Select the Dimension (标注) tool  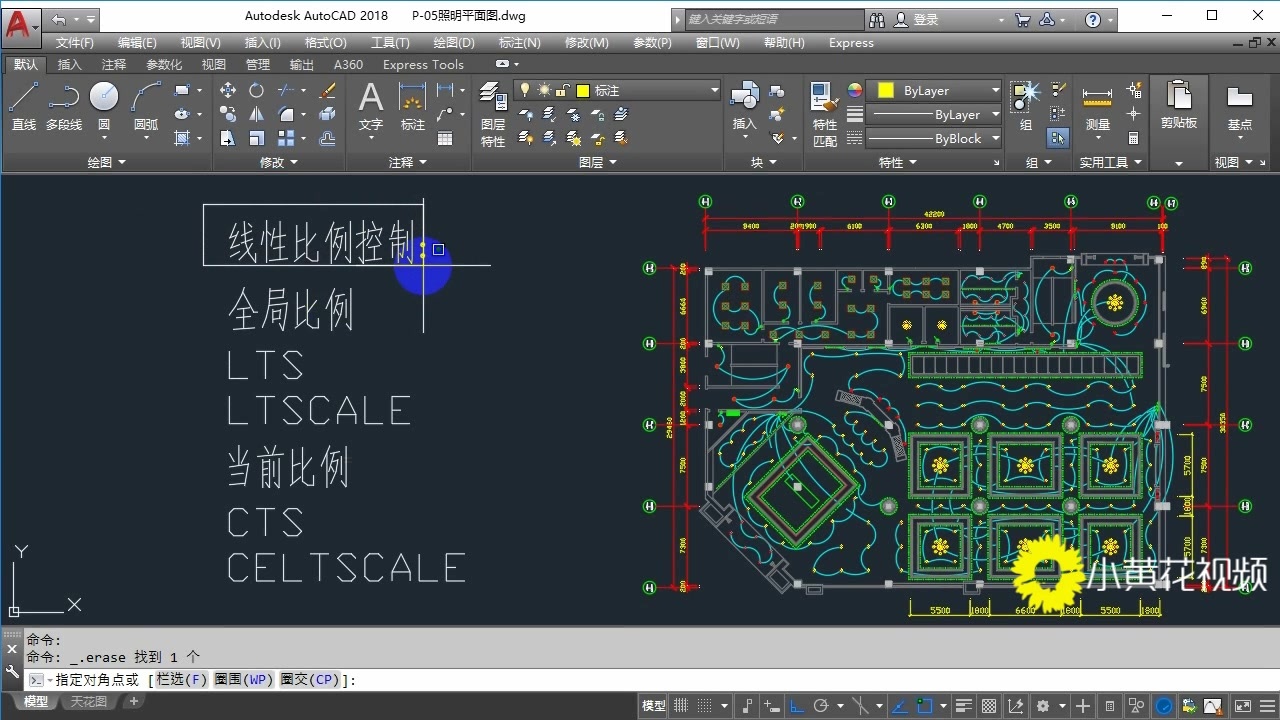(x=413, y=106)
